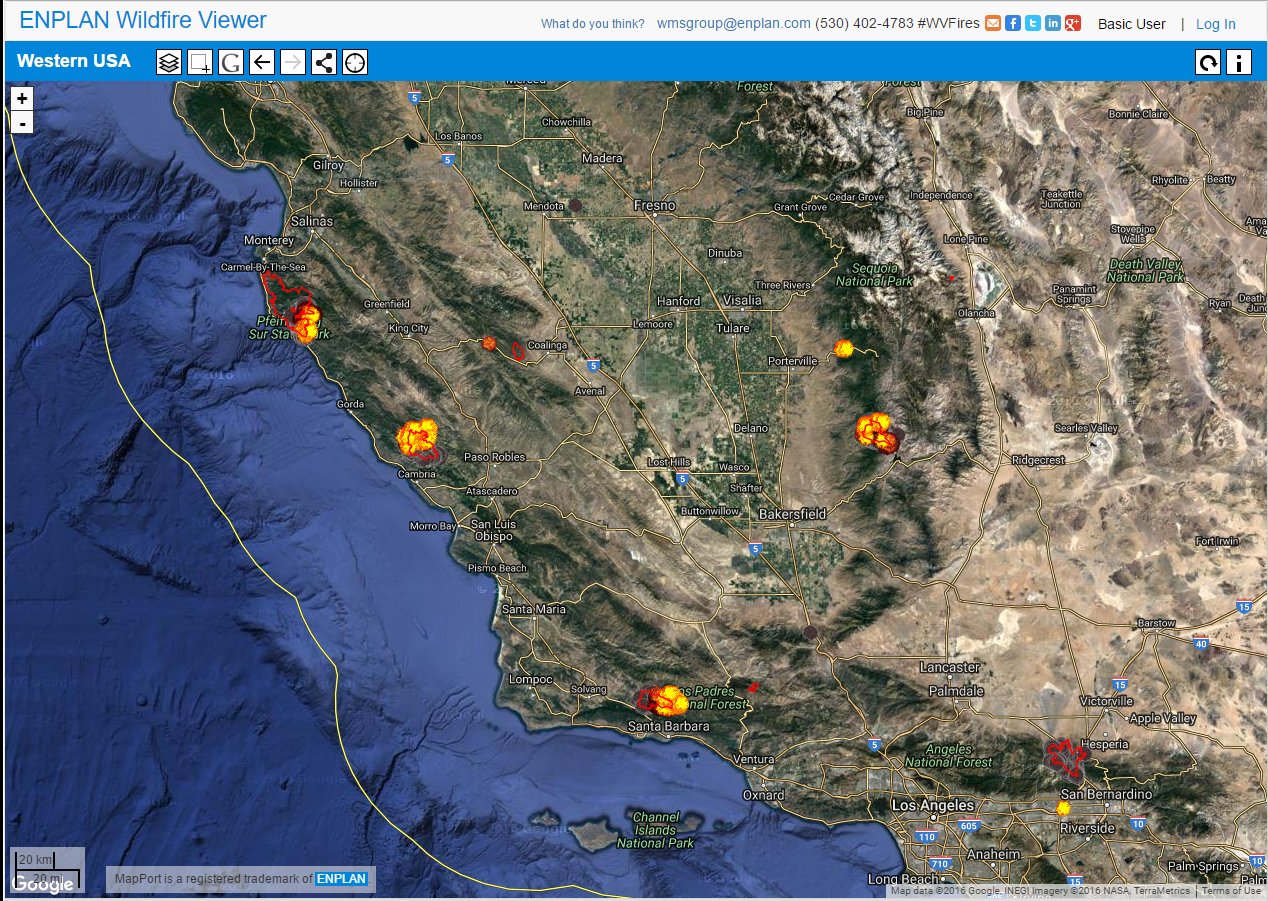Open the map layers panel
This screenshot has height=901, width=1268.
[169, 63]
